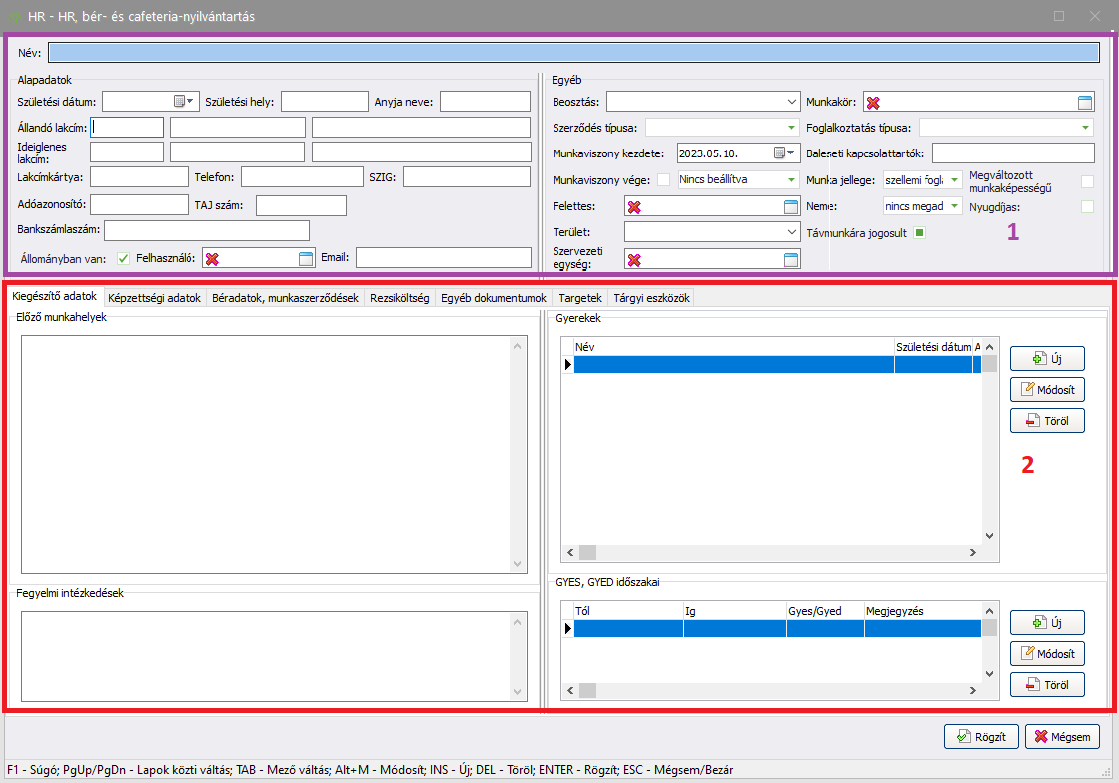Expand the Beosztás dropdown
Viewport: 1119px width, 783px height.
[x=791, y=102]
